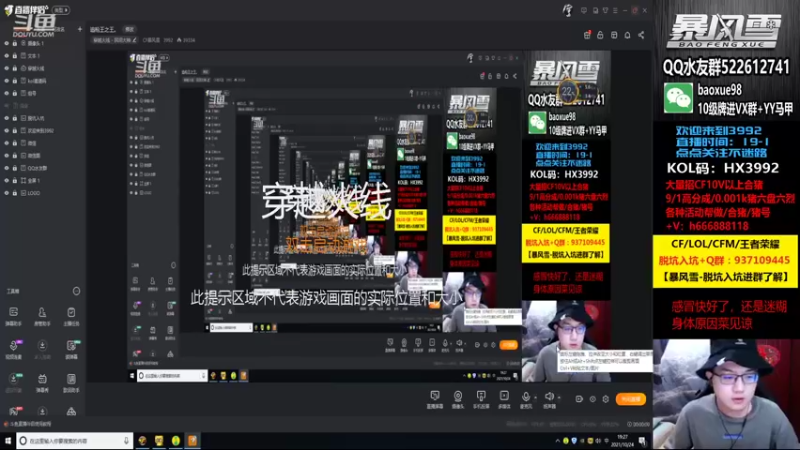Select the 全屏1 source row
The height and width of the screenshot is (450, 800).
click(x=43, y=181)
